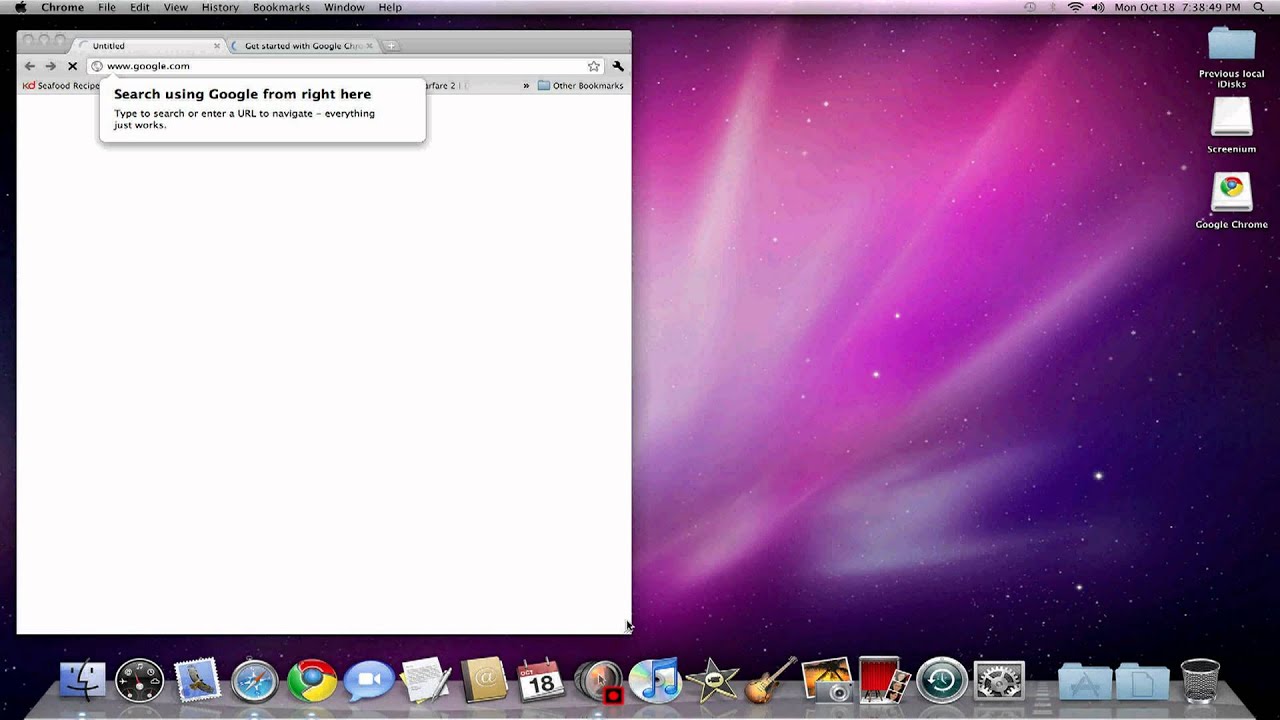The image size is (1280, 720).
Task: Click Google Chrome in the Dock
Action: (312, 680)
